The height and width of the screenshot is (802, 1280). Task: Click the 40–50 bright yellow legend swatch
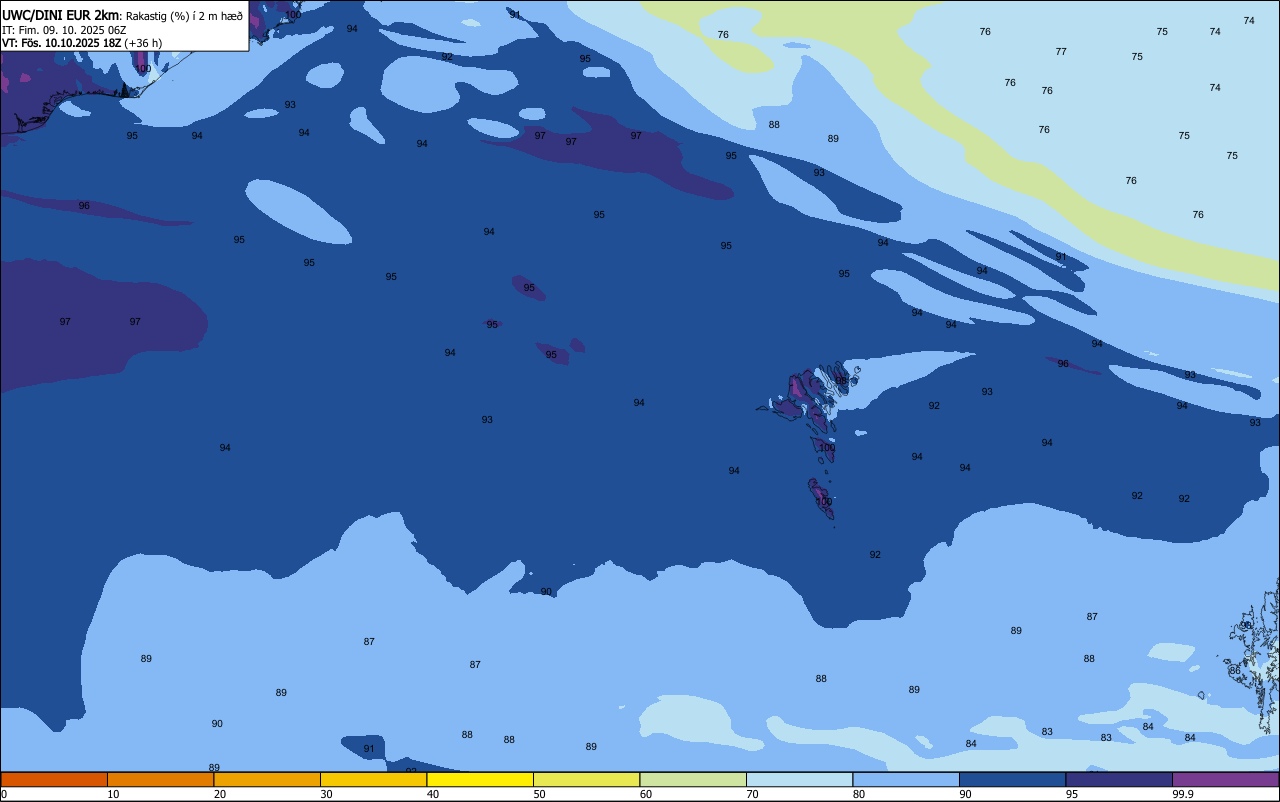coord(480,779)
